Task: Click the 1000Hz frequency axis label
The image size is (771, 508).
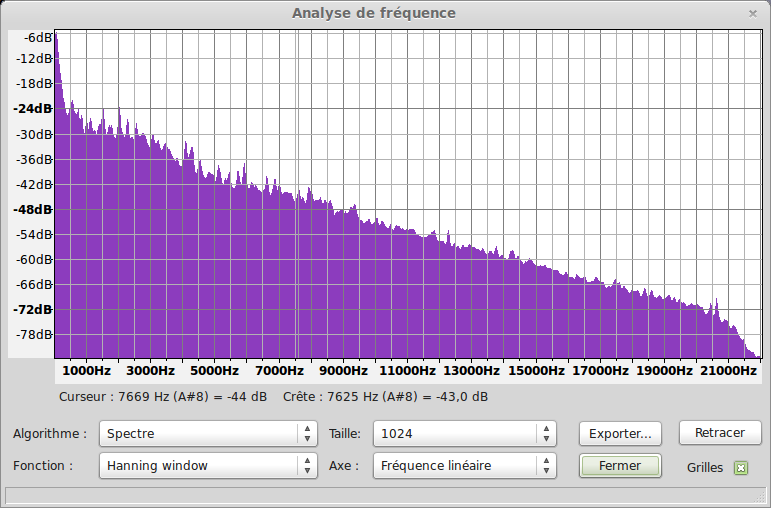Action: (87, 371)
